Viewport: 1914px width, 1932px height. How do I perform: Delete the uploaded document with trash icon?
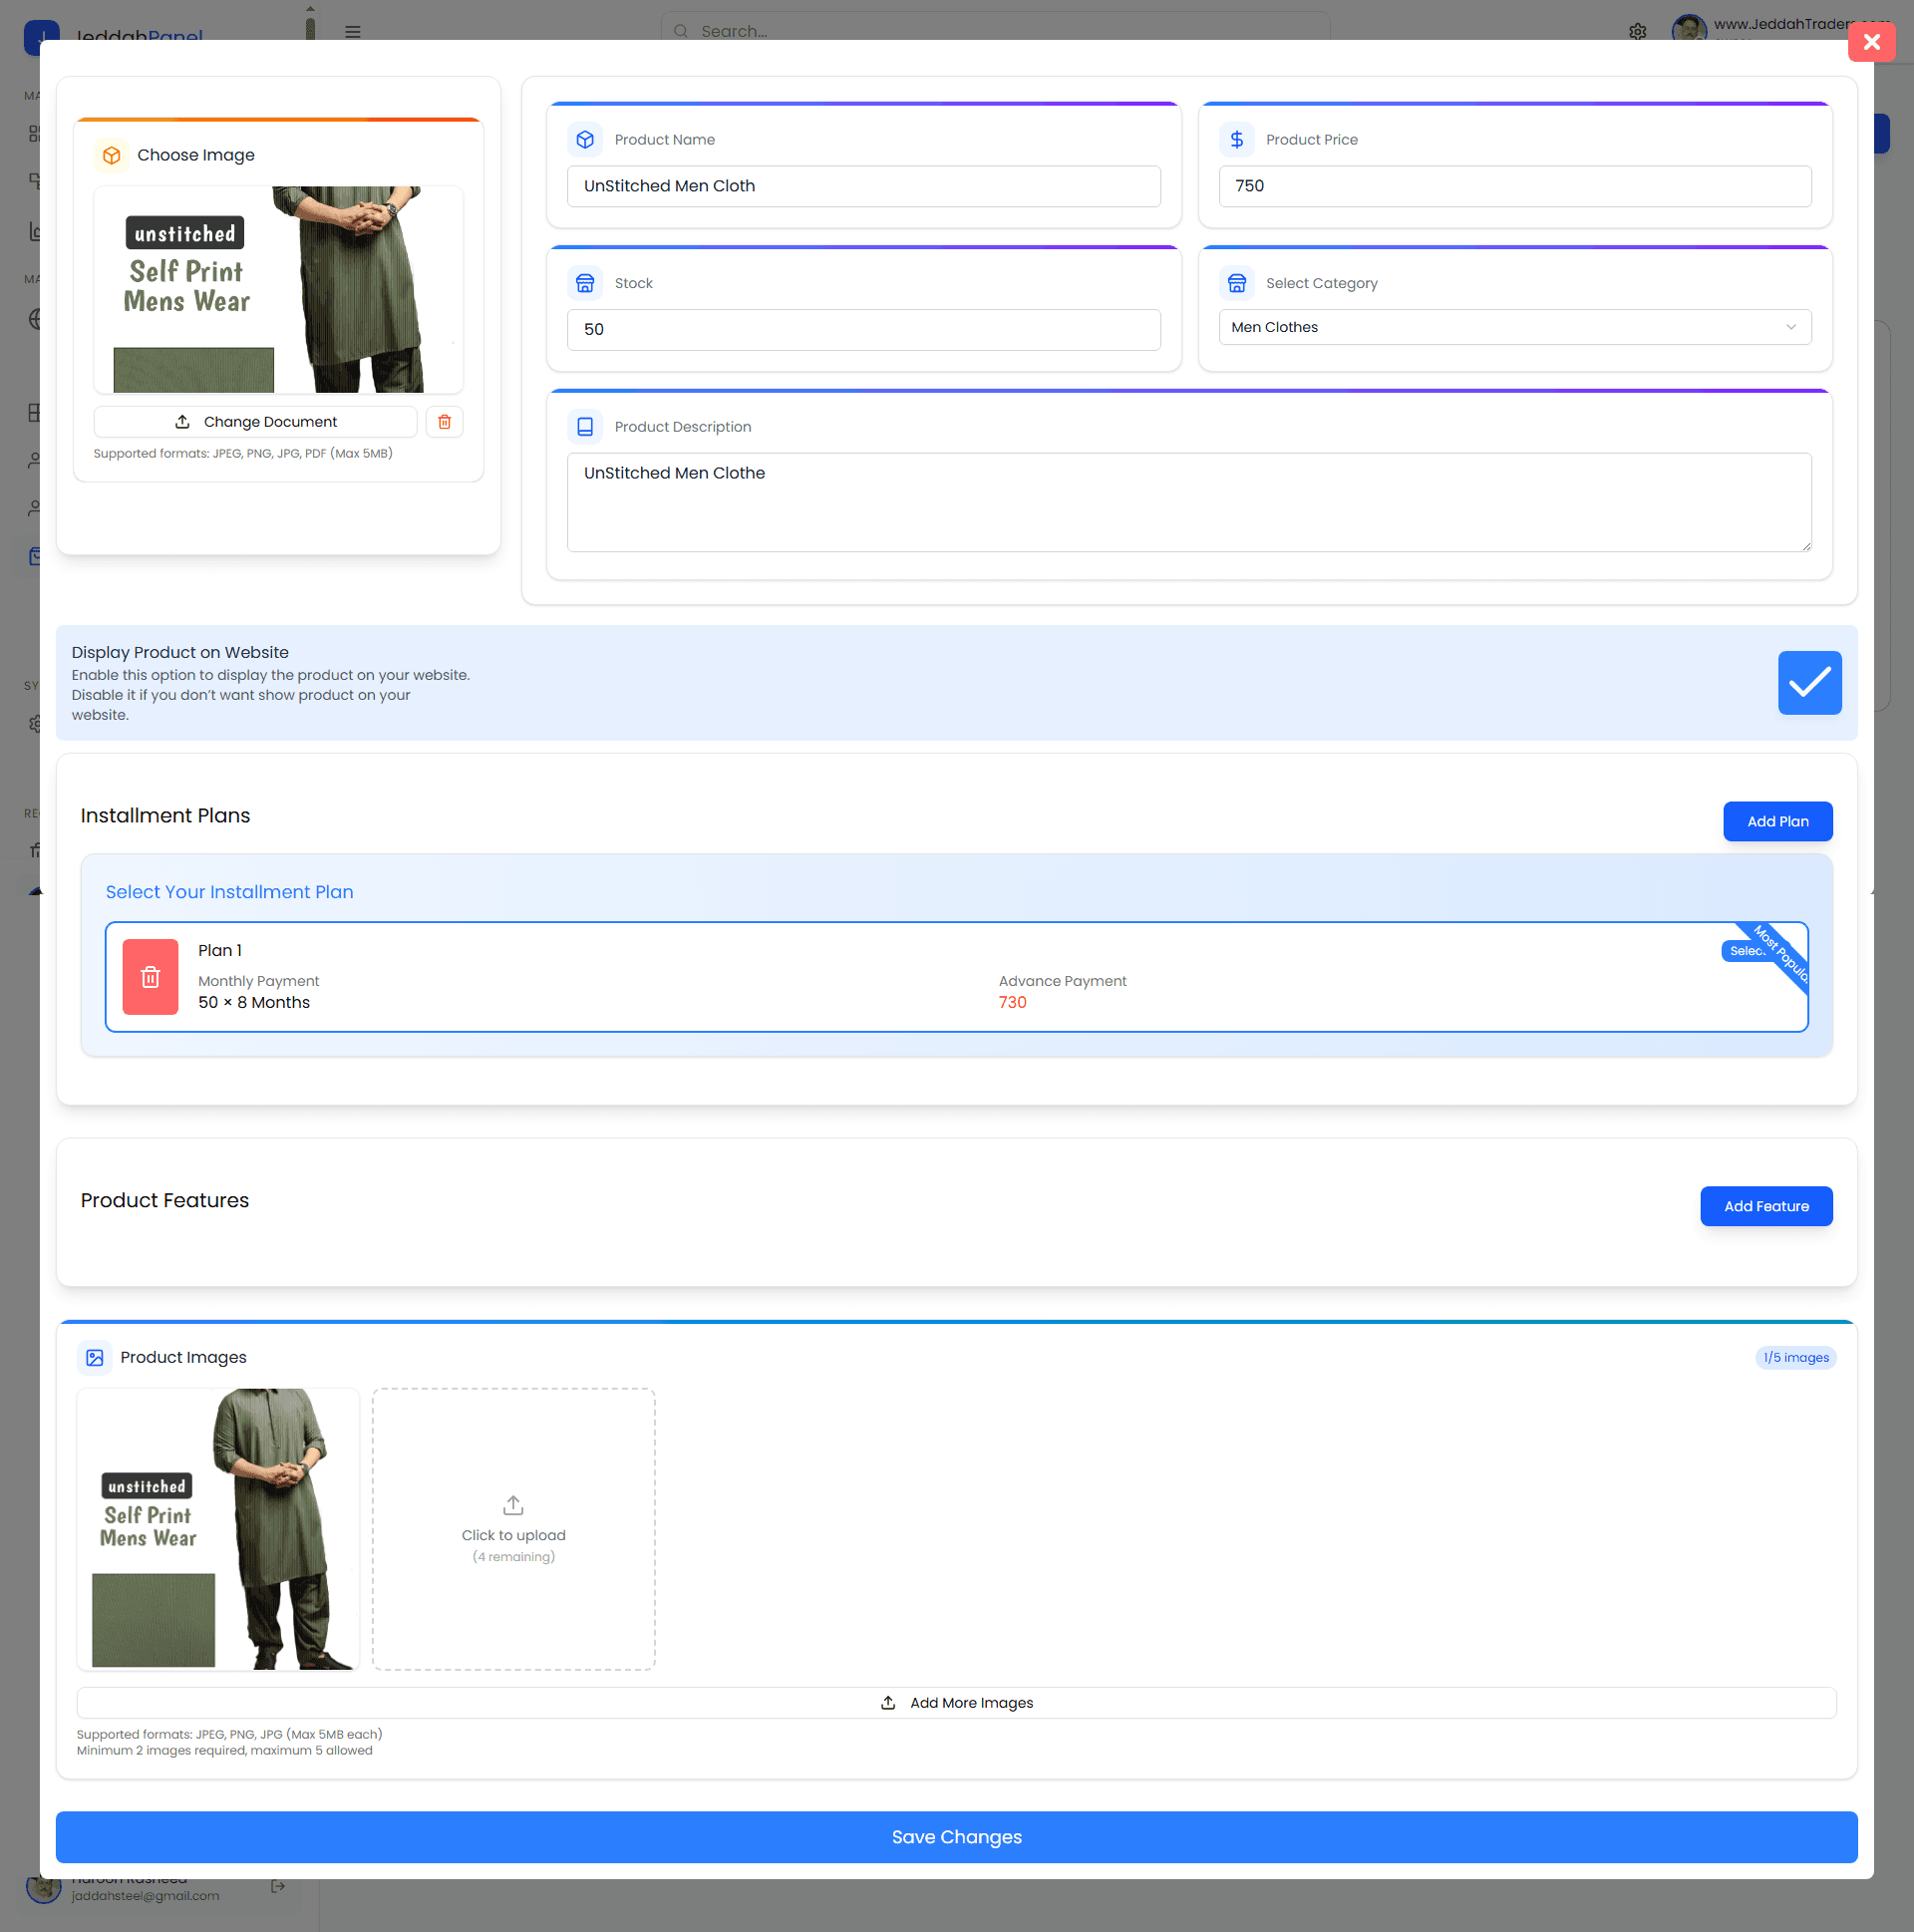click(444, 422)
